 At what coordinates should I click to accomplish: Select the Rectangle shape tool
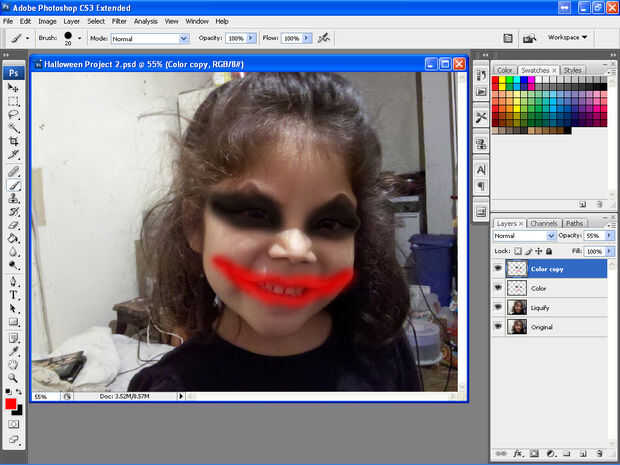coord(13,322)
